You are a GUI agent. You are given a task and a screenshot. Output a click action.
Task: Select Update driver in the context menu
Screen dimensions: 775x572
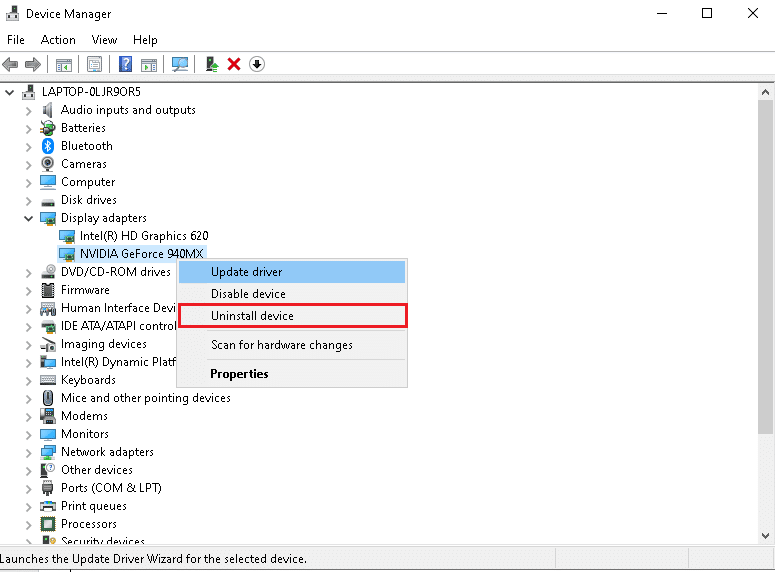[x=246, y=272]
